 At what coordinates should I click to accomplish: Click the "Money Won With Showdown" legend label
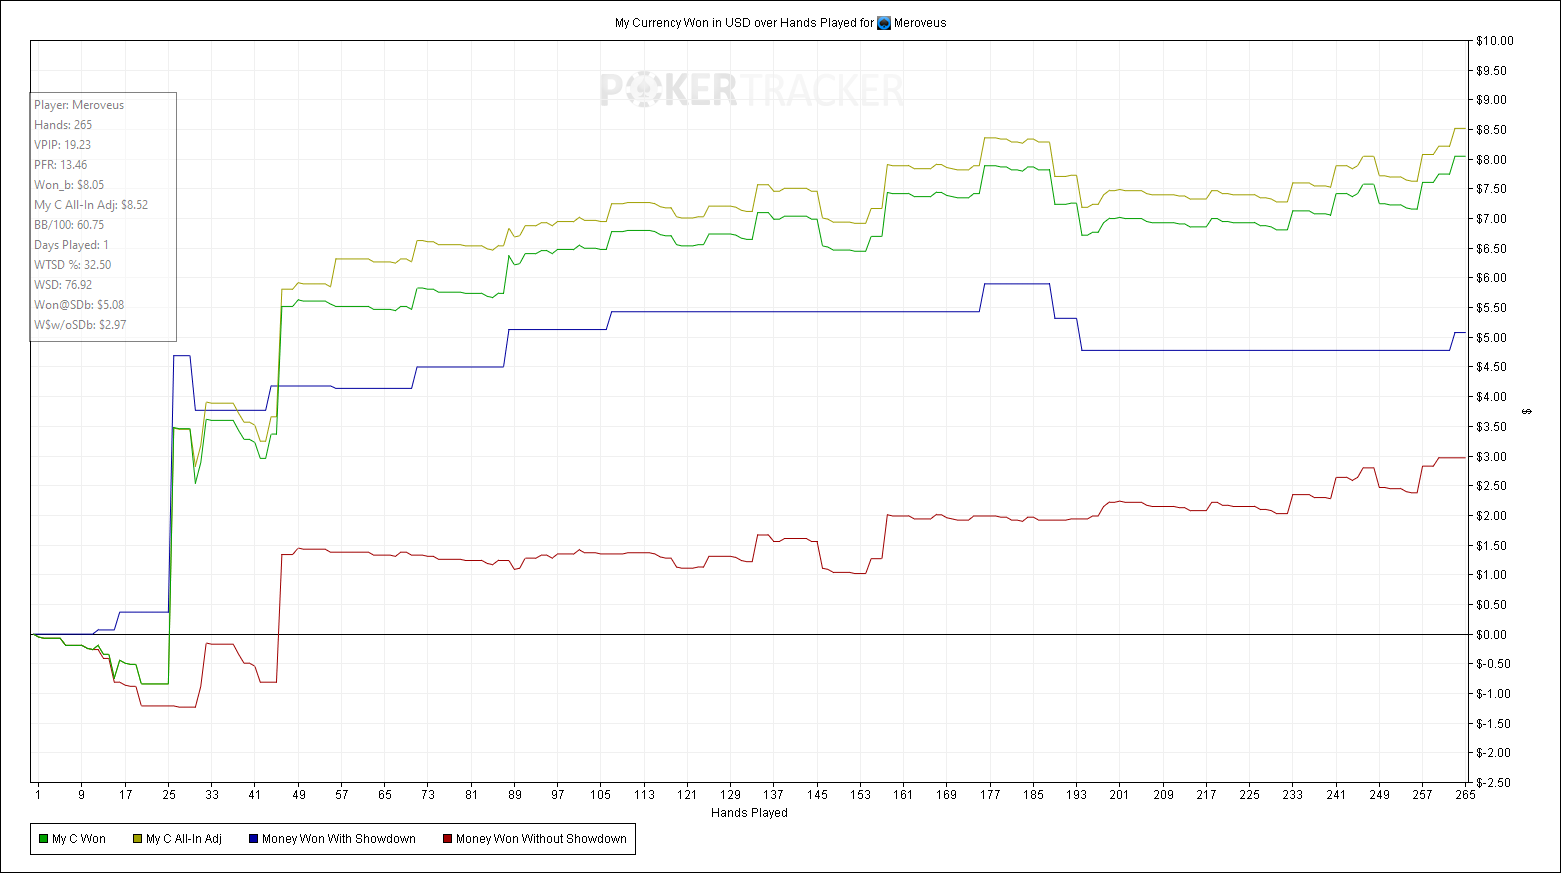pyautogui.click(x=339, y=839)
